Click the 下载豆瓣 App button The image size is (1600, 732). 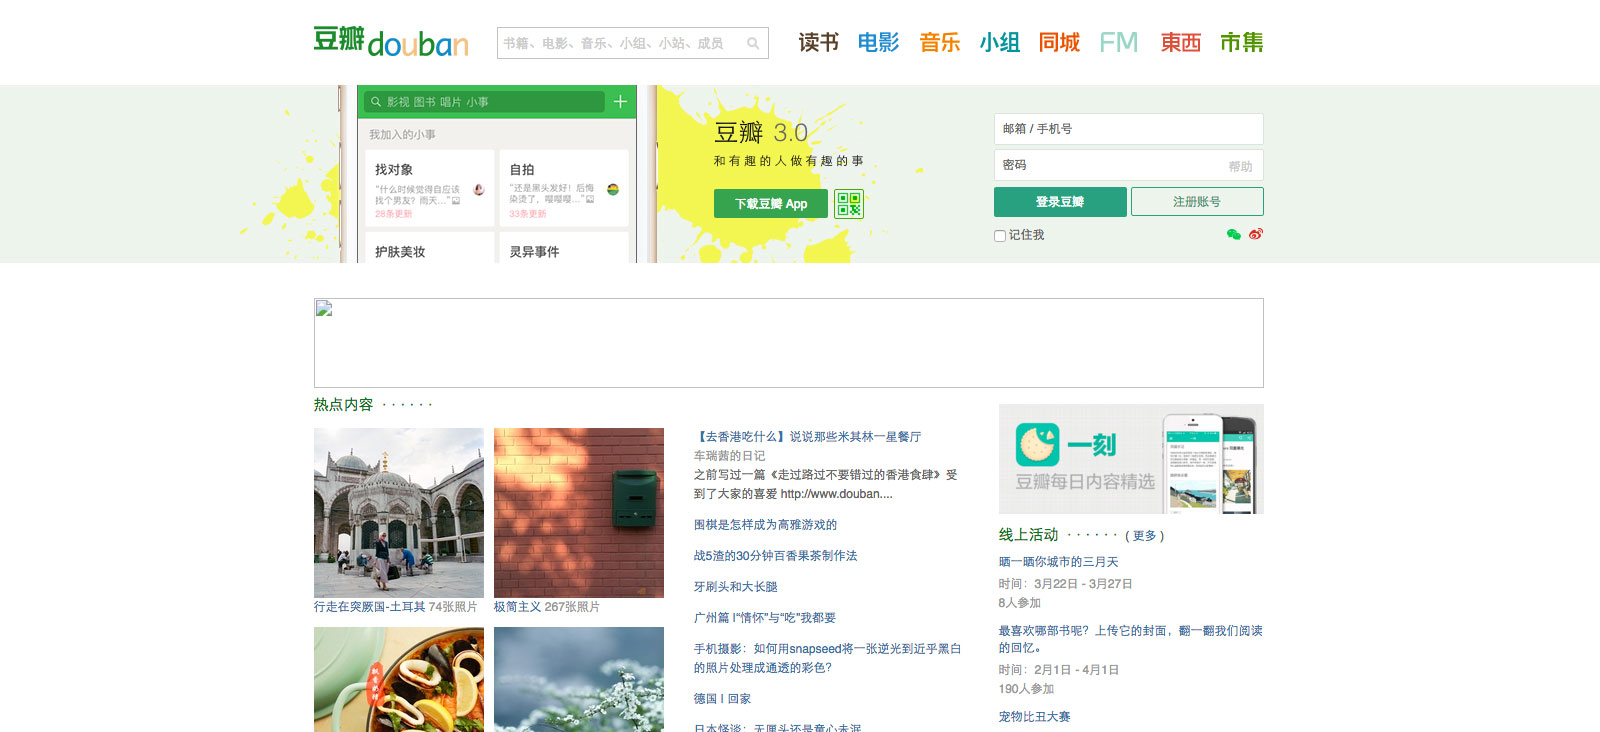771,204
